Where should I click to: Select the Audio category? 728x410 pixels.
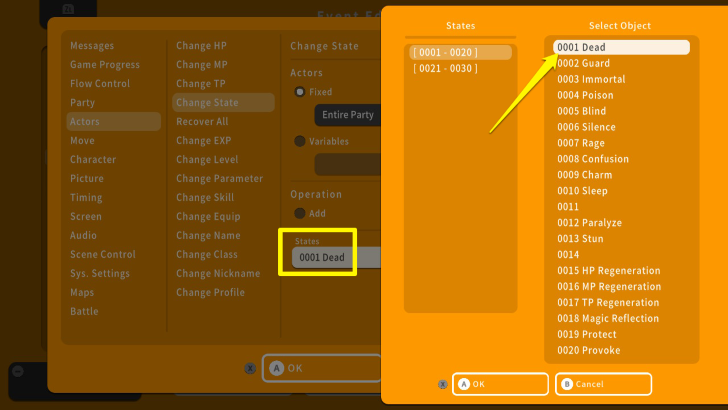83,235
